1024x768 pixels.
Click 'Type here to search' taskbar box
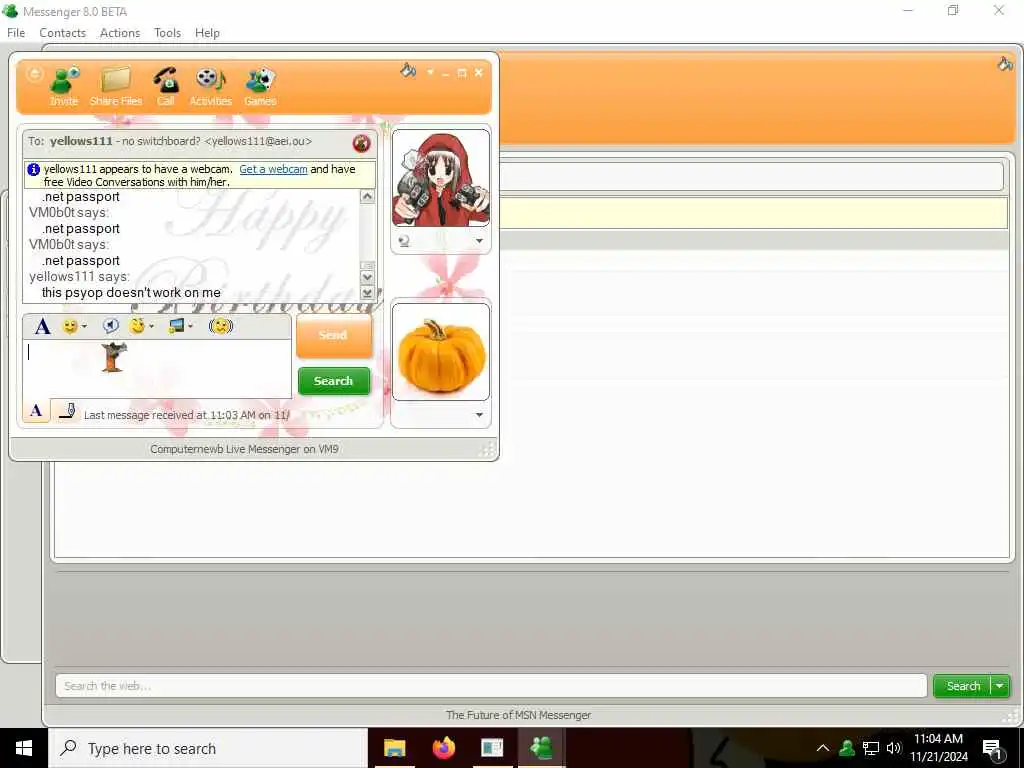pos(208,748)
